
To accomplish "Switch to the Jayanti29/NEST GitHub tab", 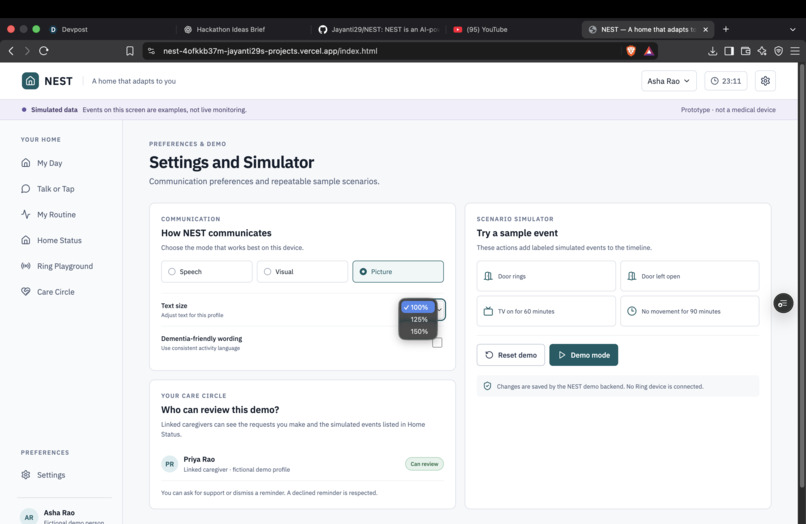I will click(x=378, y=29).
